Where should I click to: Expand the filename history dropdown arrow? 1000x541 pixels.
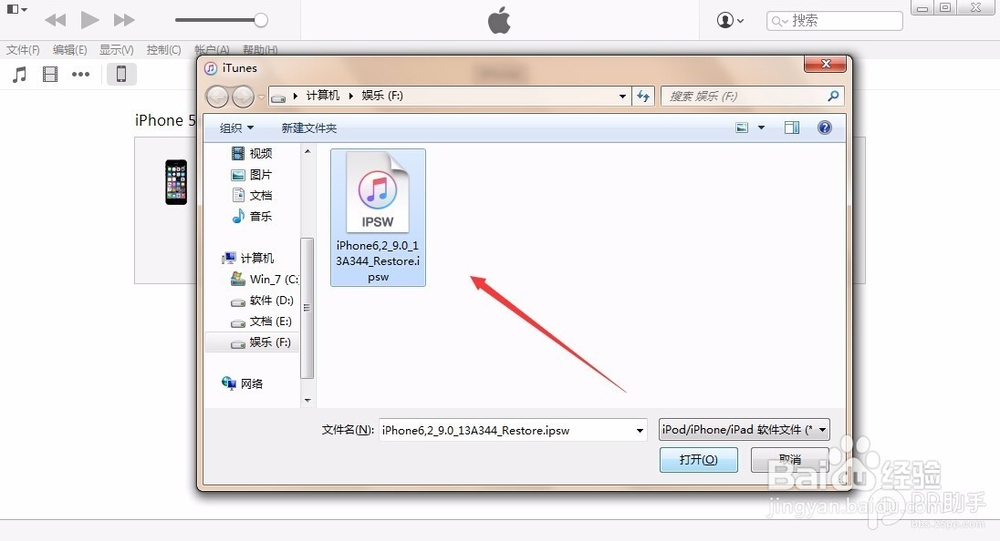coord(640,431)
